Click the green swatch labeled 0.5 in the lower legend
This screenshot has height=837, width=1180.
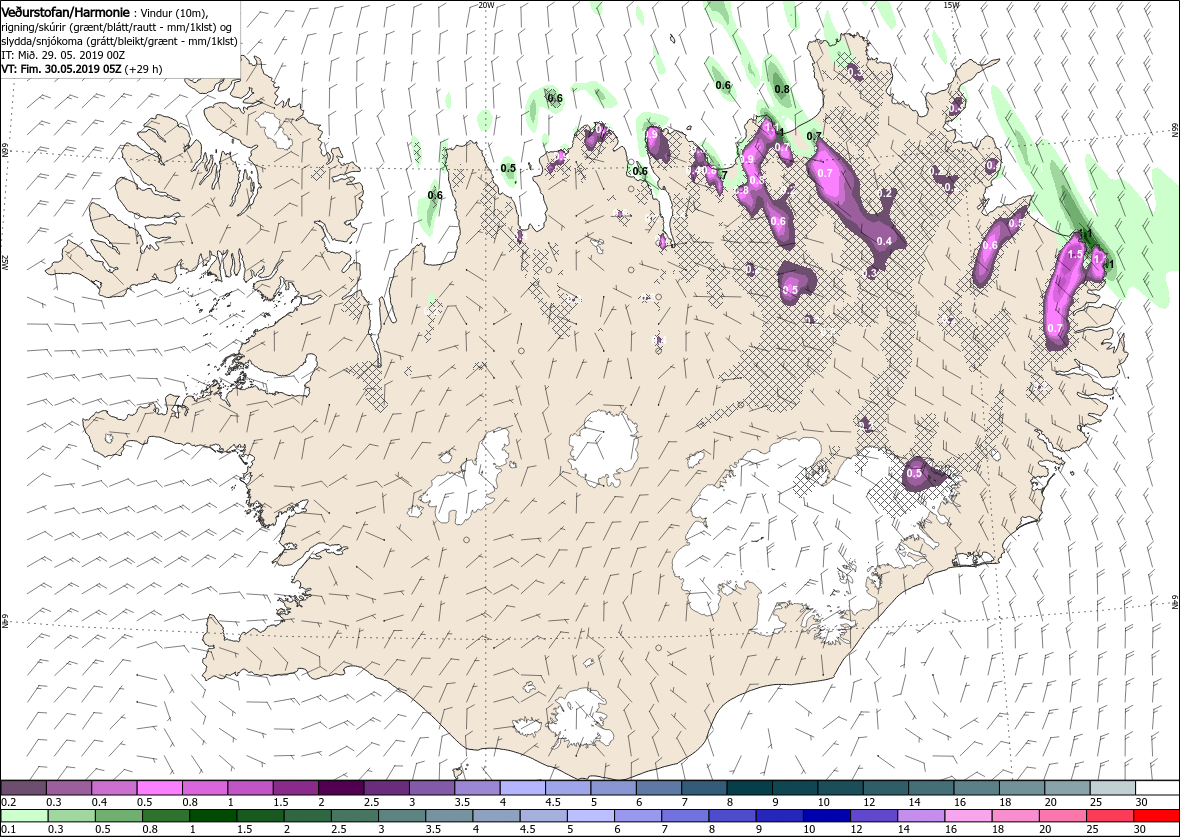tap(118, 816)
